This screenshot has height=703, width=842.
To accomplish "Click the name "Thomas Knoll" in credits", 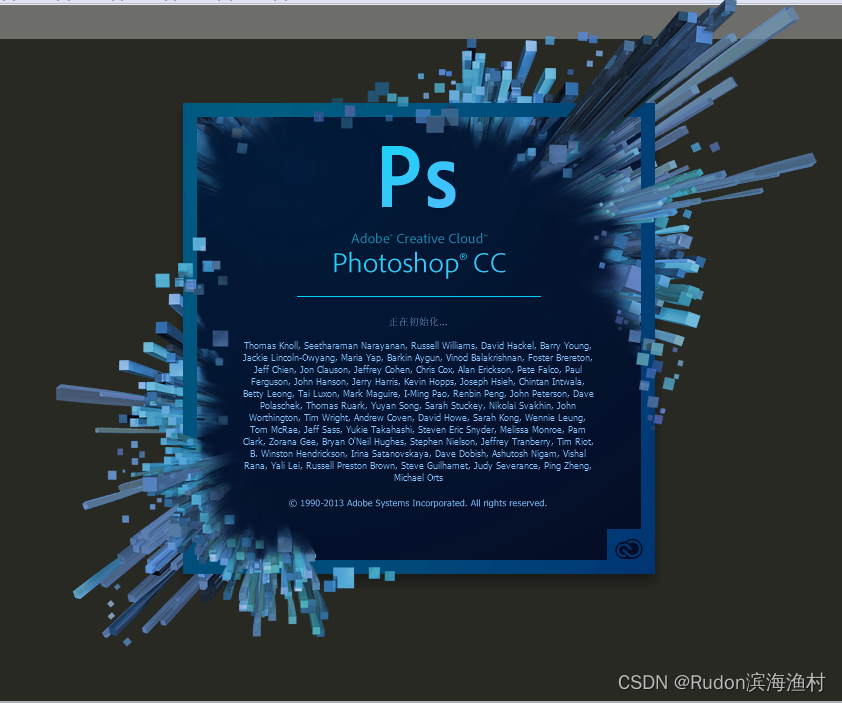I will pos(271,346).
